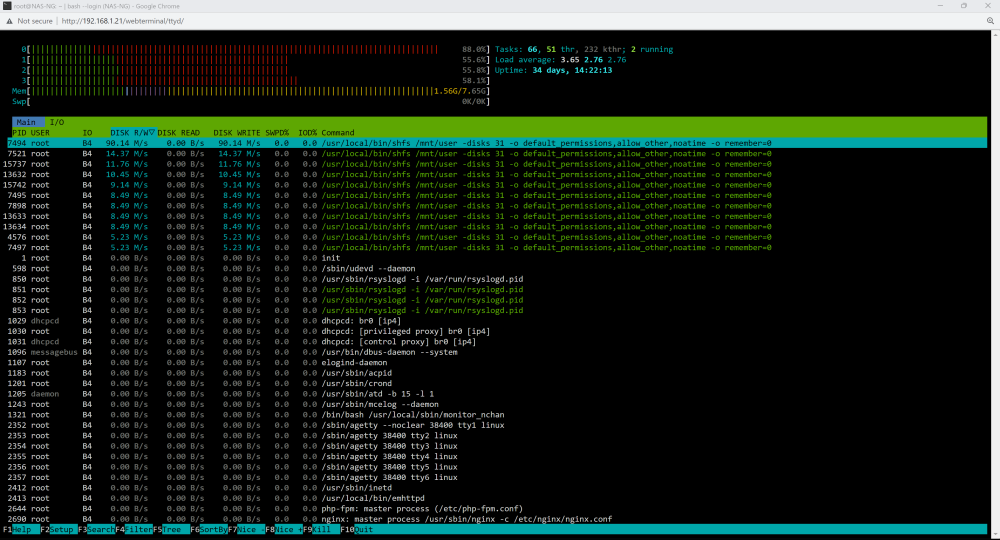Select the /usr/sbin/inetd process row
The height and width of the screenshot is (540, 1000).
[x=497, y=488]
